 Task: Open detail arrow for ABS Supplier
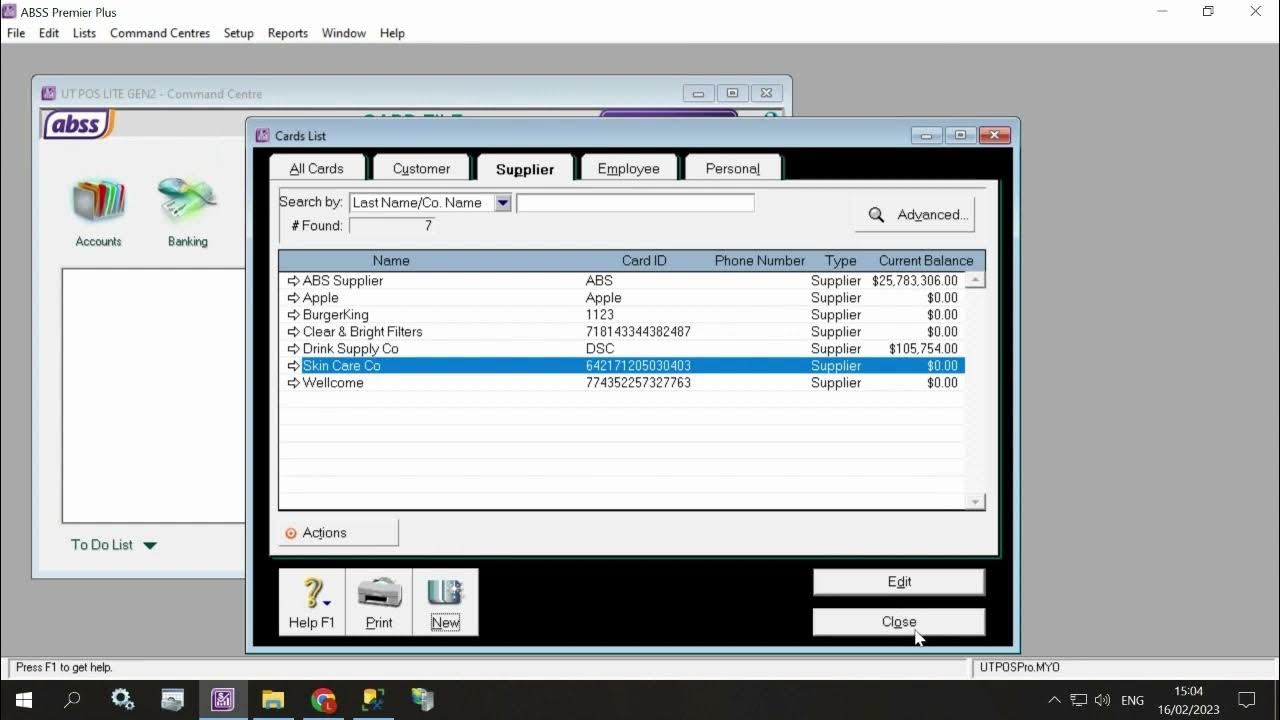point(293,281)
